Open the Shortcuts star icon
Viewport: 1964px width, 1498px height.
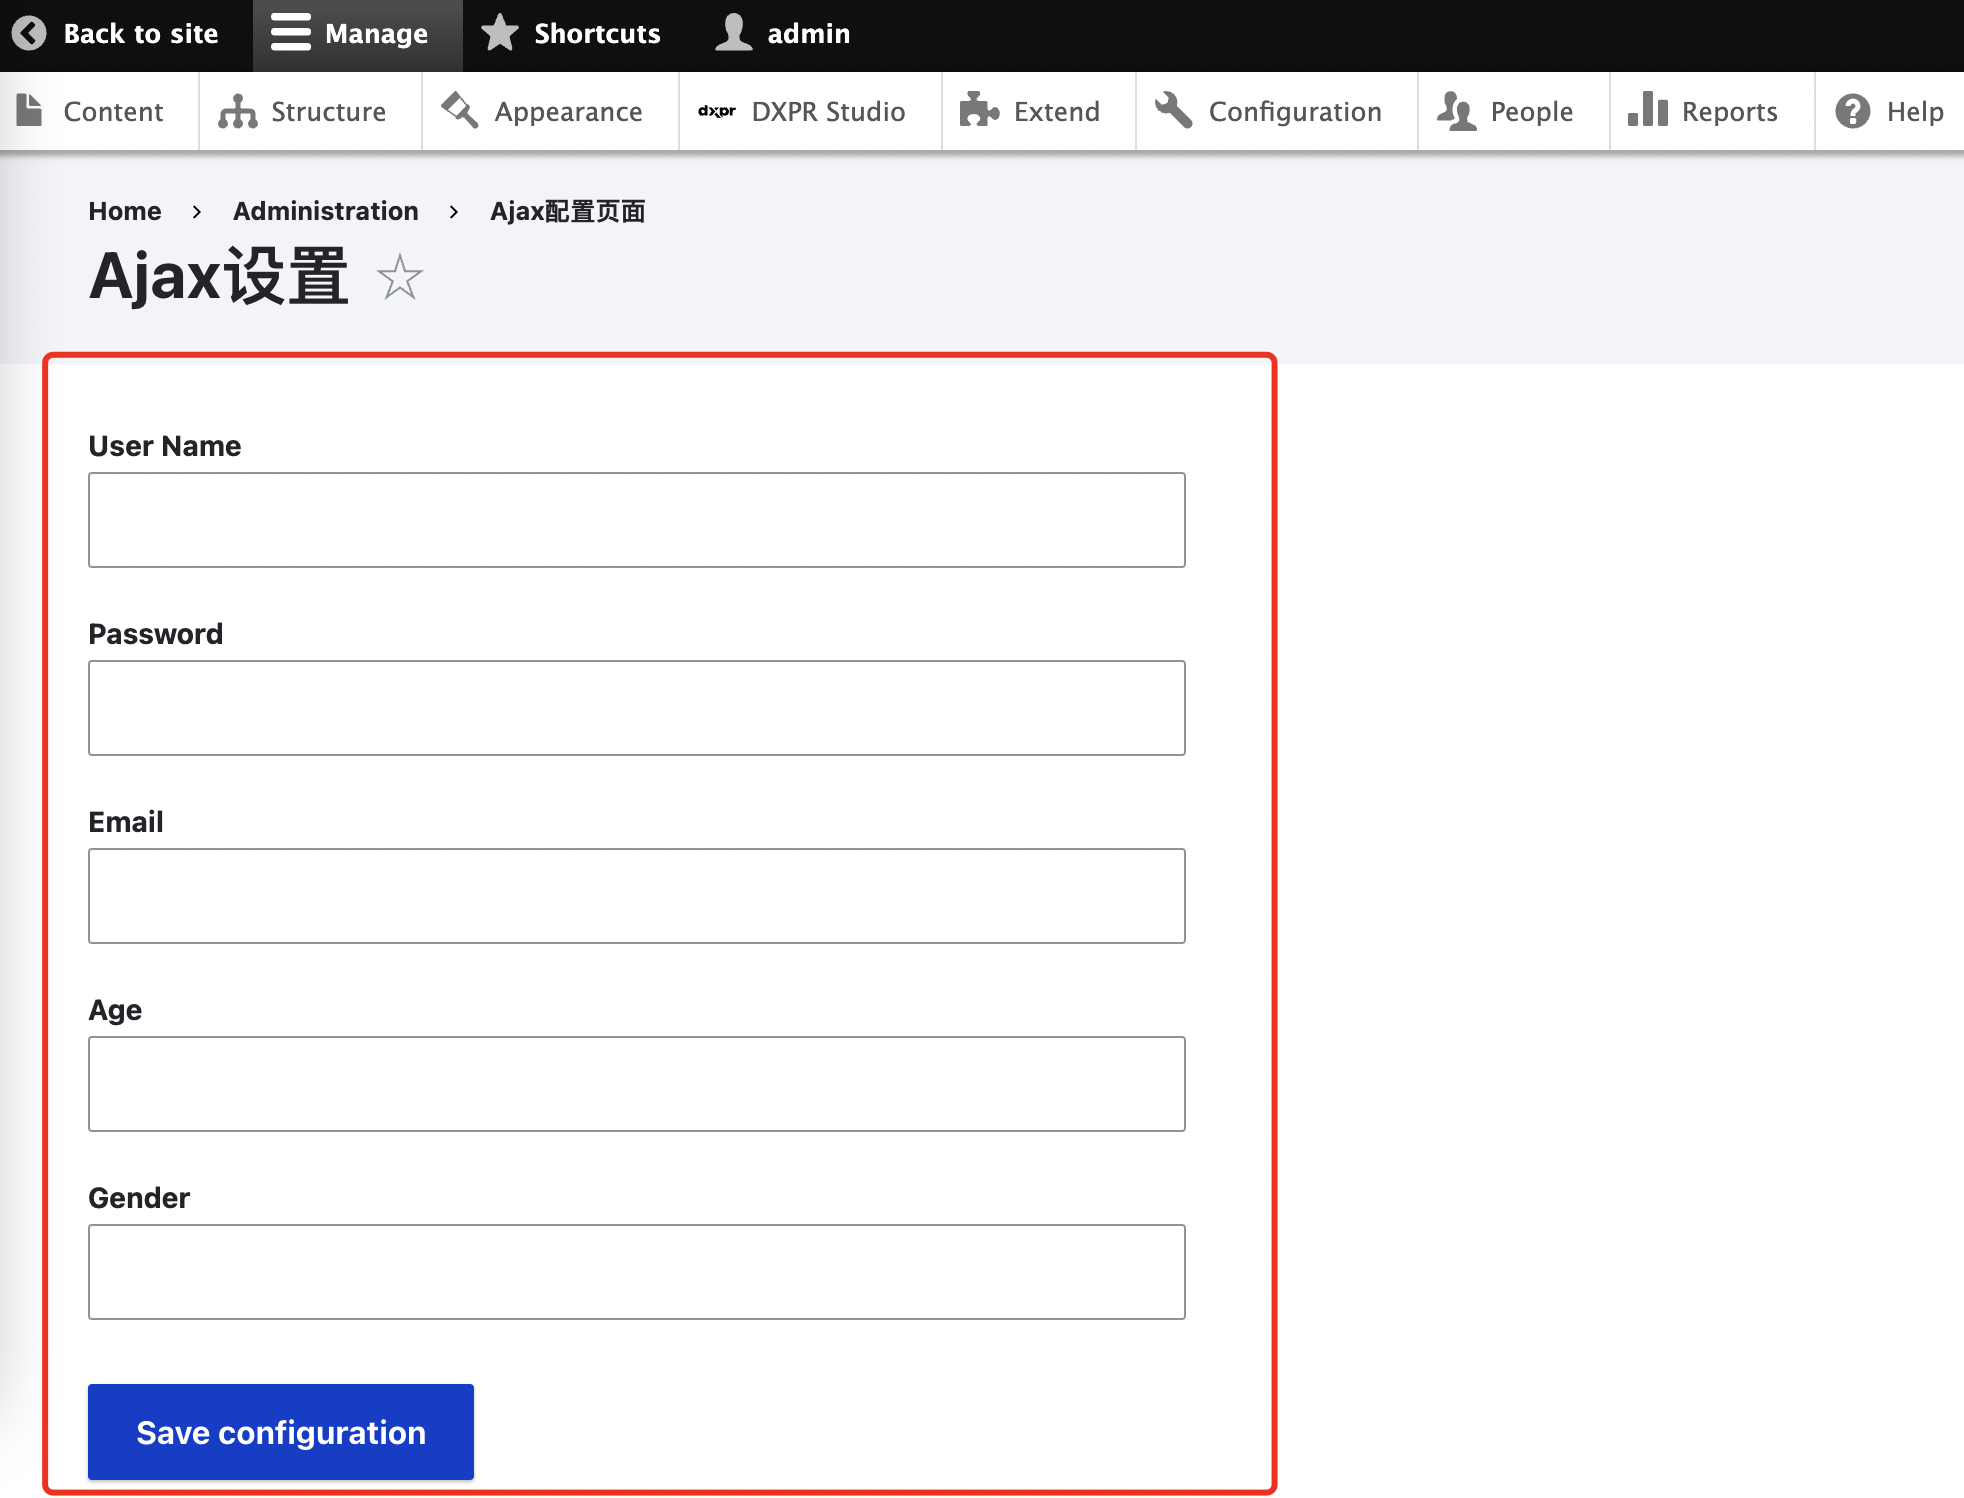point(500,33)
